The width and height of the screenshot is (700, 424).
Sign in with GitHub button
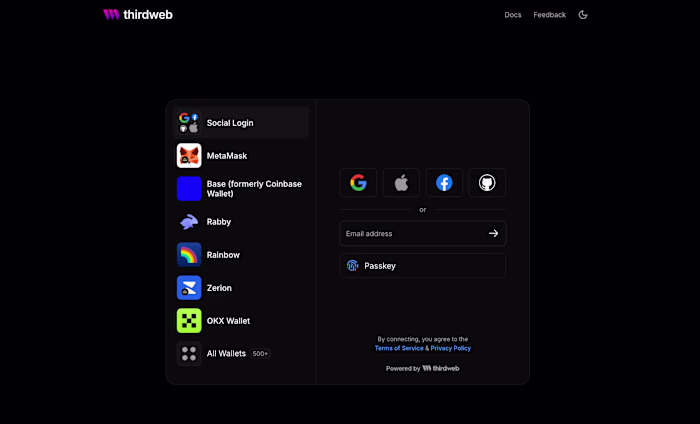tap(487, 183)
